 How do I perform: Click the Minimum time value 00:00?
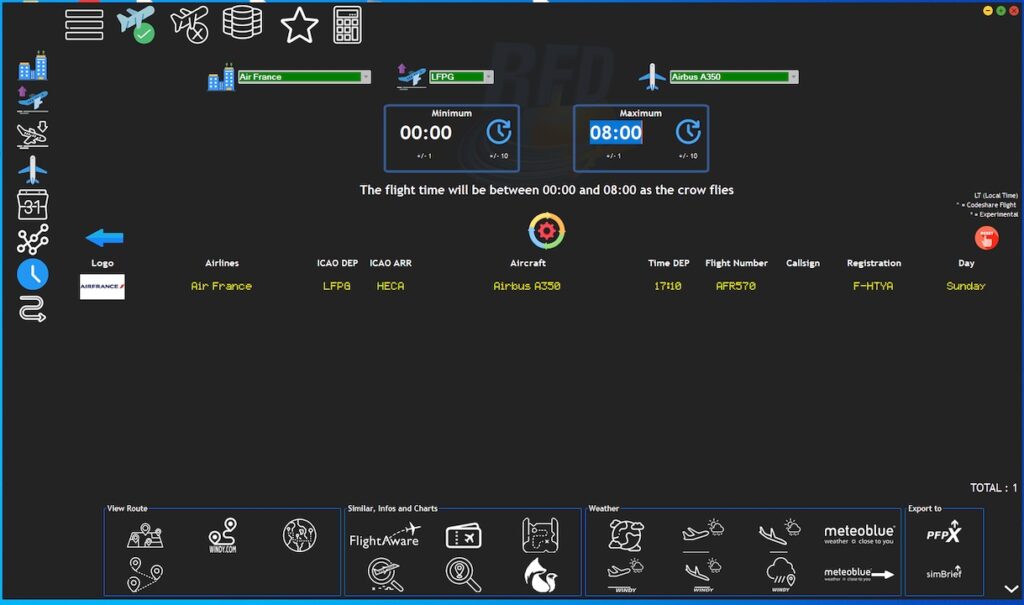[x=426, y=133]
